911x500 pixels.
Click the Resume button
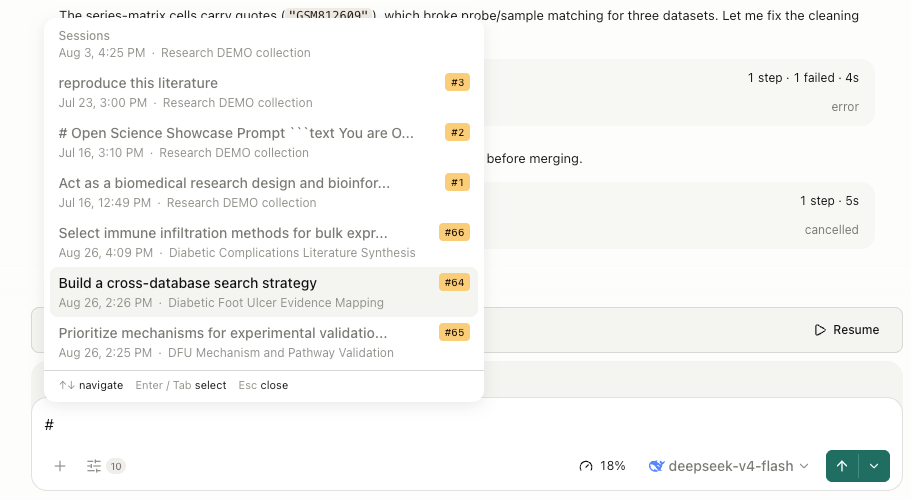847,330
